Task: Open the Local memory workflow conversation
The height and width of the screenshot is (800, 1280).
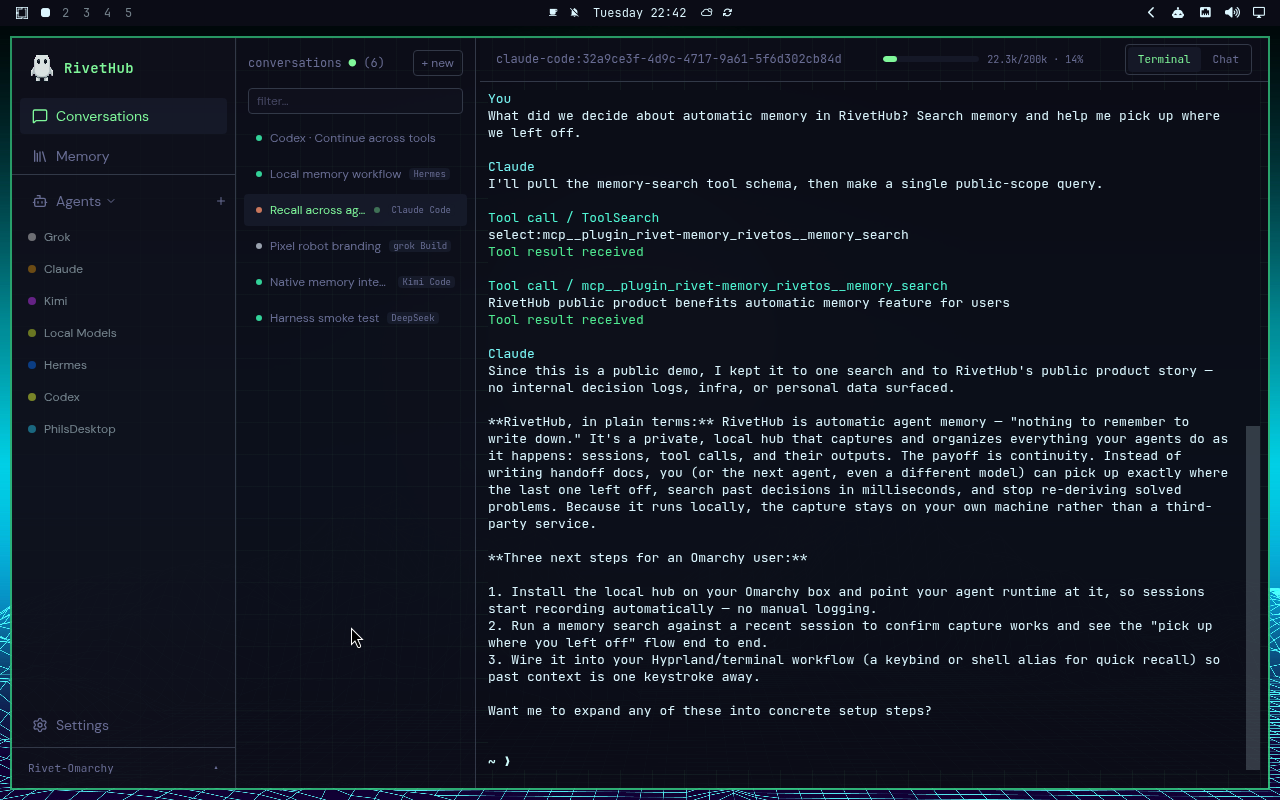Action: 355,174
